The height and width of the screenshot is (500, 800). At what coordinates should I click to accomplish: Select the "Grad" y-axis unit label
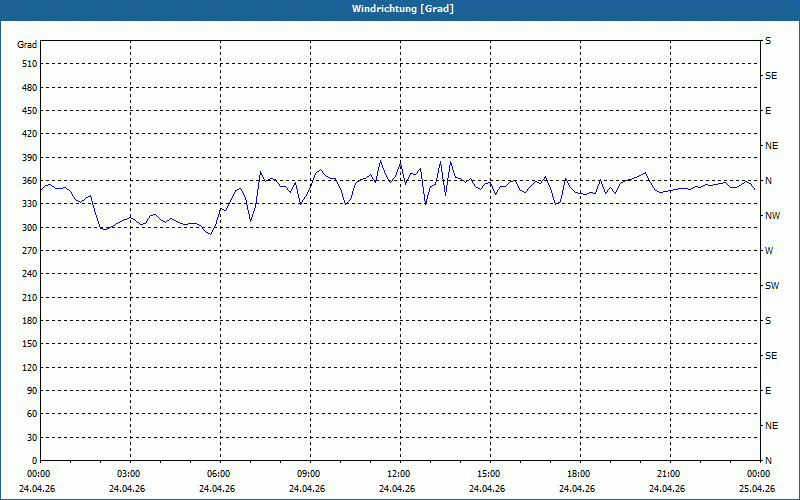pos(27,45)
